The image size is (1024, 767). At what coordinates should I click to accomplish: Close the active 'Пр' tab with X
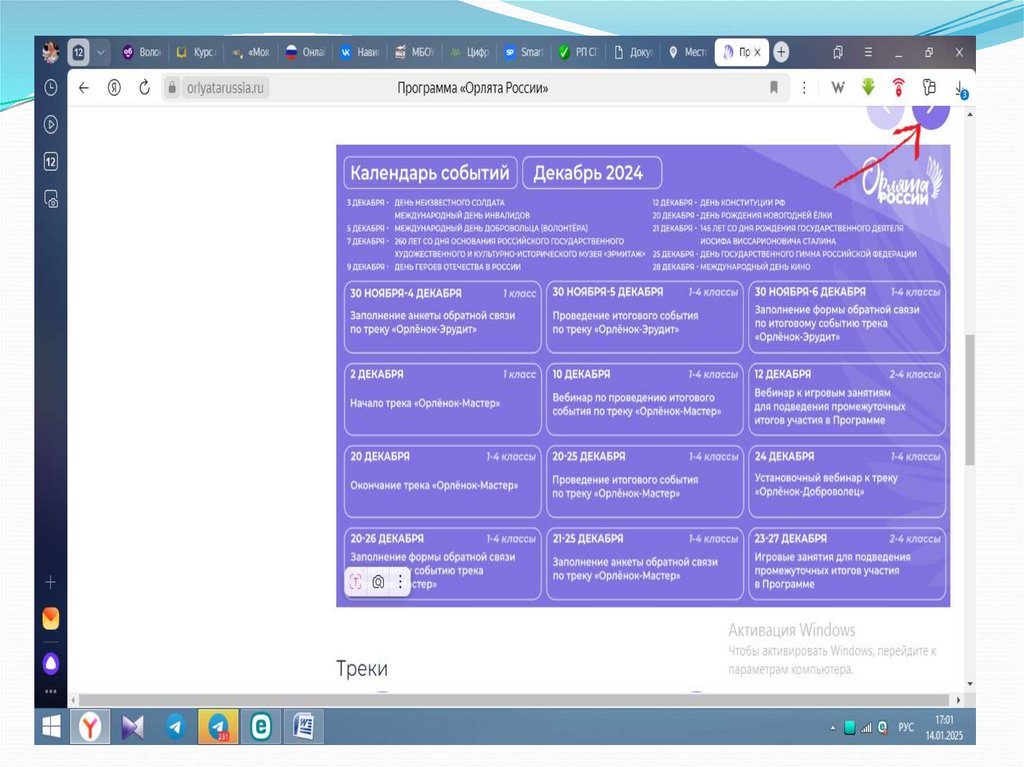pos(757,52)
